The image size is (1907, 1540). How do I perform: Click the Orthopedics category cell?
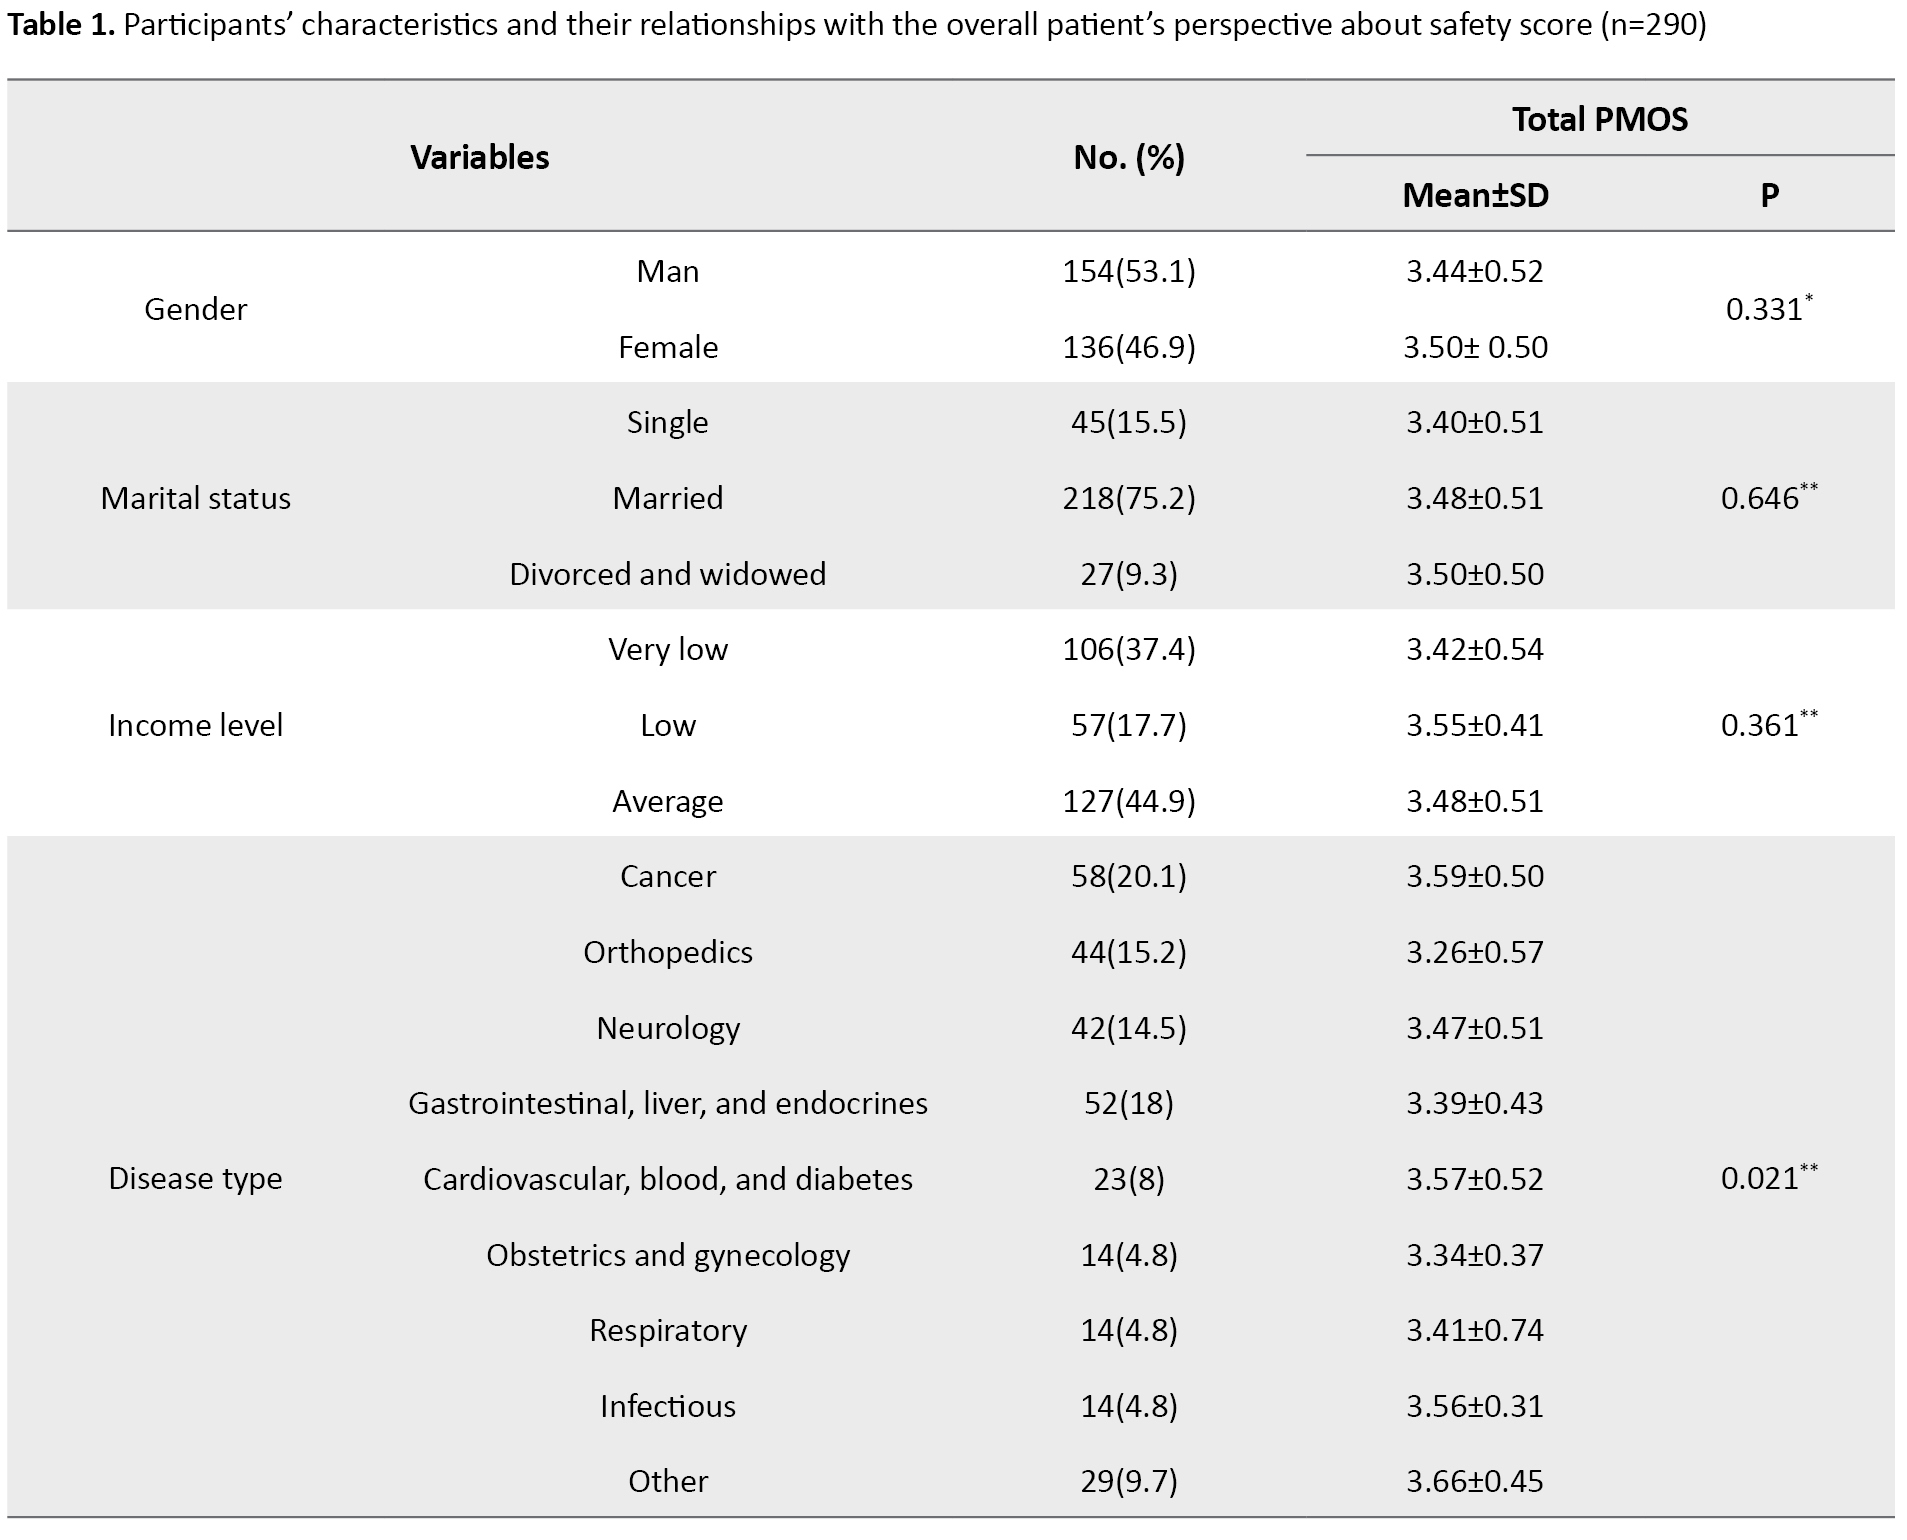(x=667, y=952)
